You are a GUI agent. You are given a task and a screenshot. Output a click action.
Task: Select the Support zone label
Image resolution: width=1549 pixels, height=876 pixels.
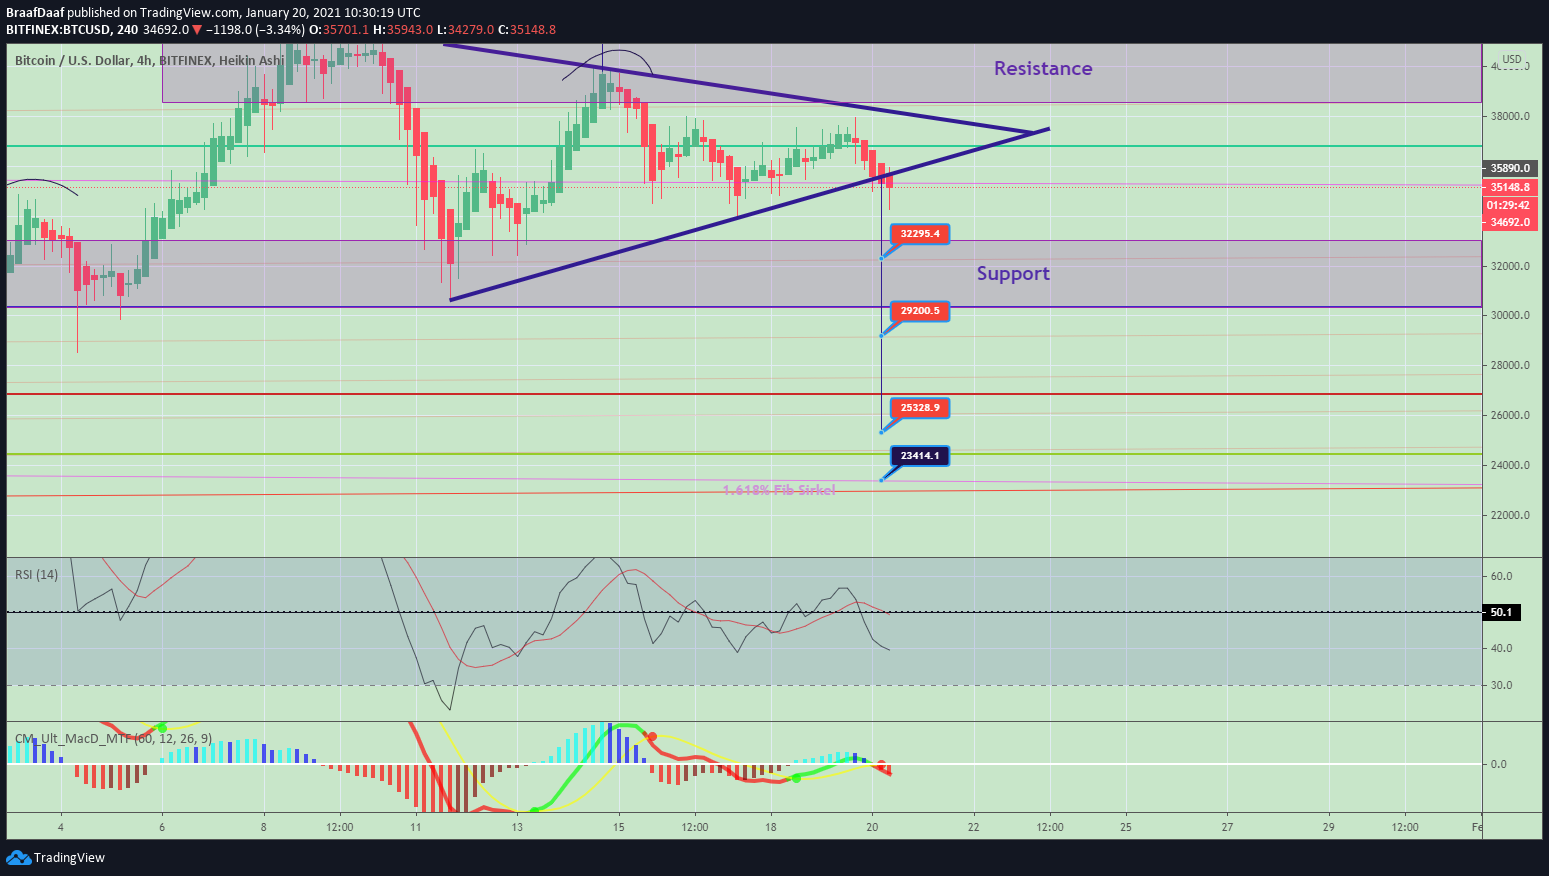(x=1013, y=273)
